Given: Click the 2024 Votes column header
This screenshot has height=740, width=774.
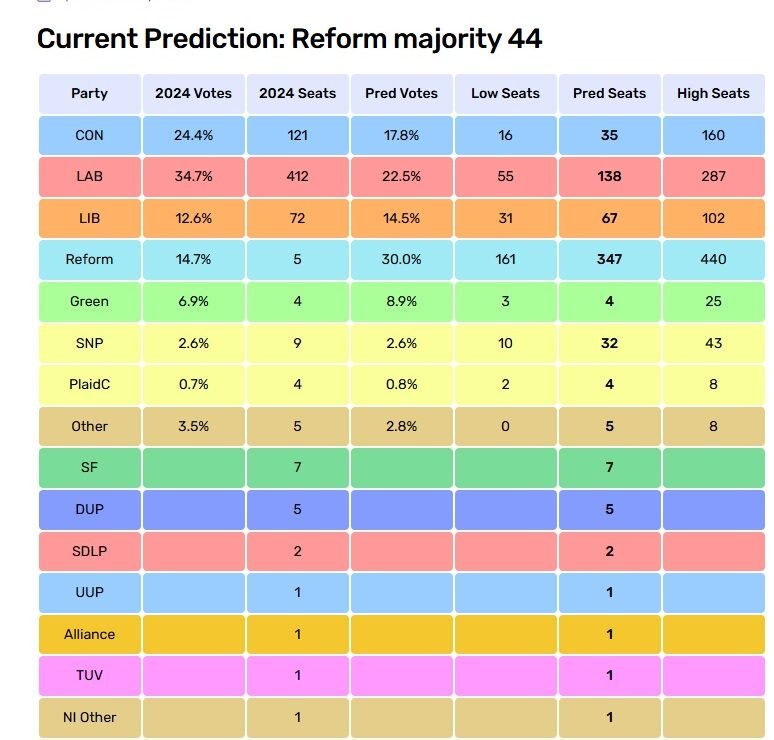Looking at the screenshot, I should pyautogui.click(x=193, y=93).
